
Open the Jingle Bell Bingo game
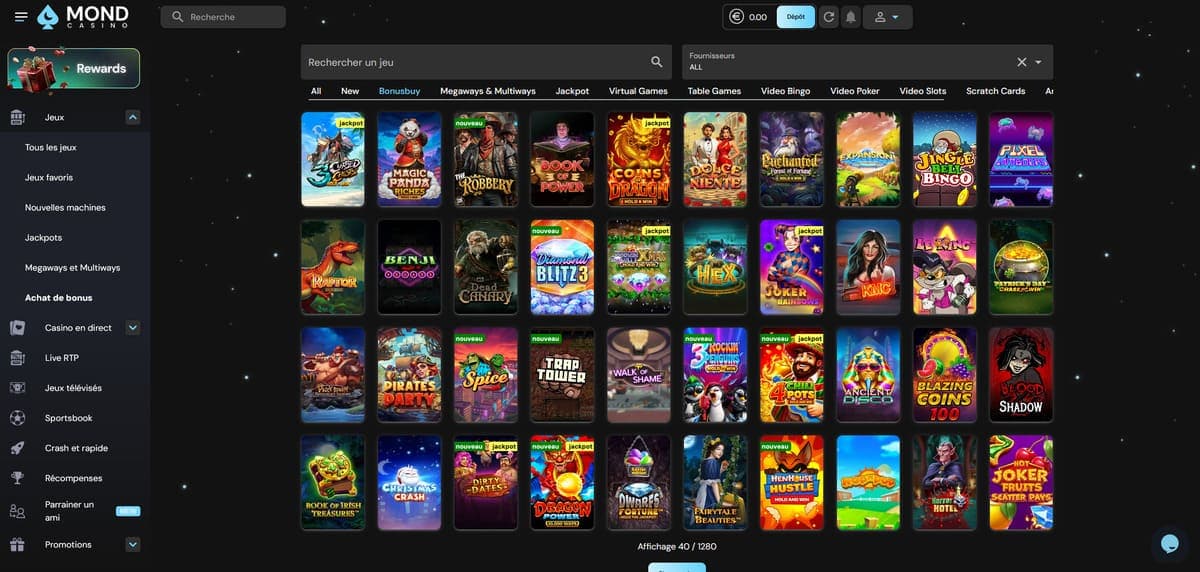944,159
